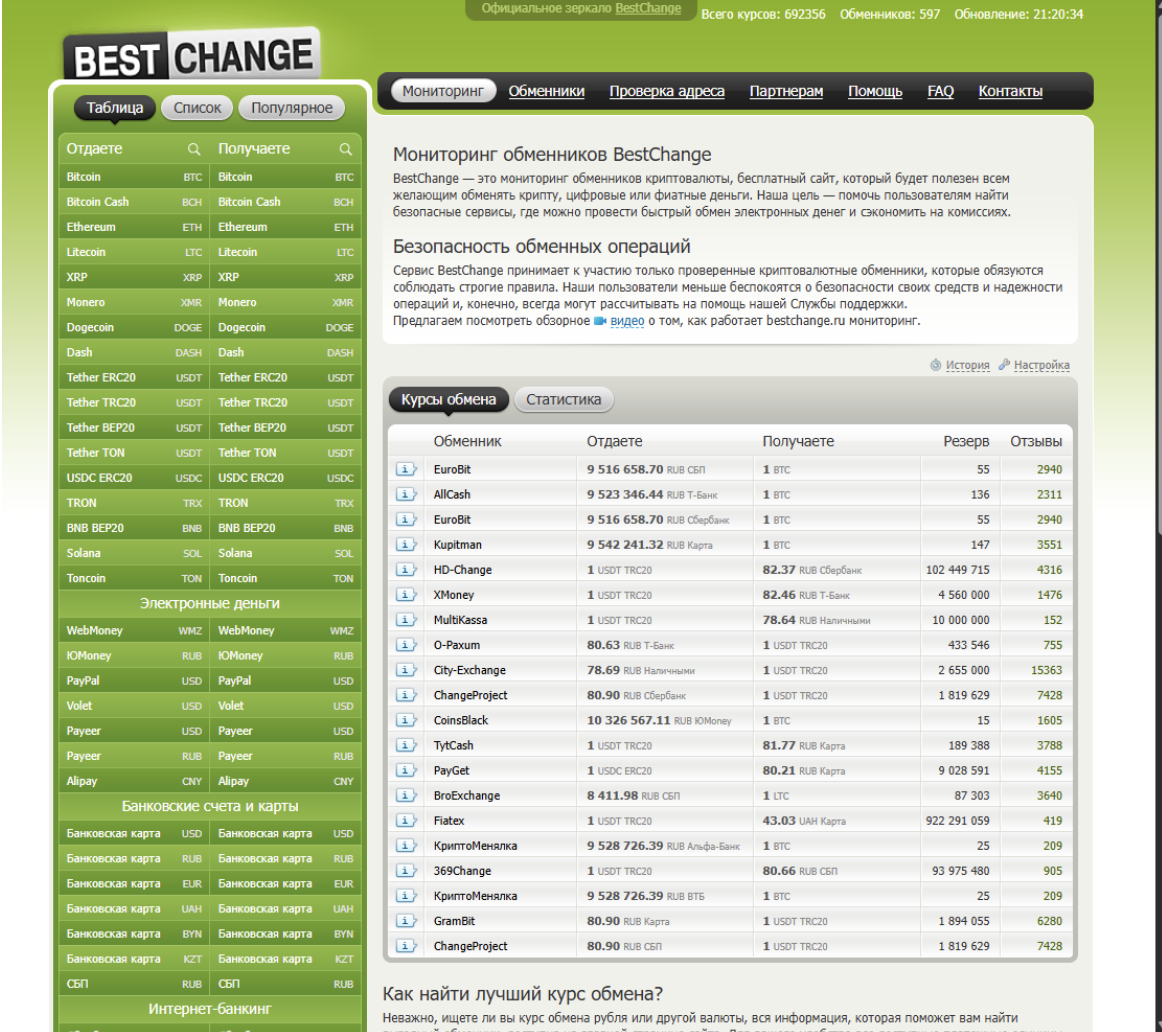The height and width of the screenshot is (1032, 1162).
Task: Select Мониторинг in the top menu
Action: tap(443, 91)
